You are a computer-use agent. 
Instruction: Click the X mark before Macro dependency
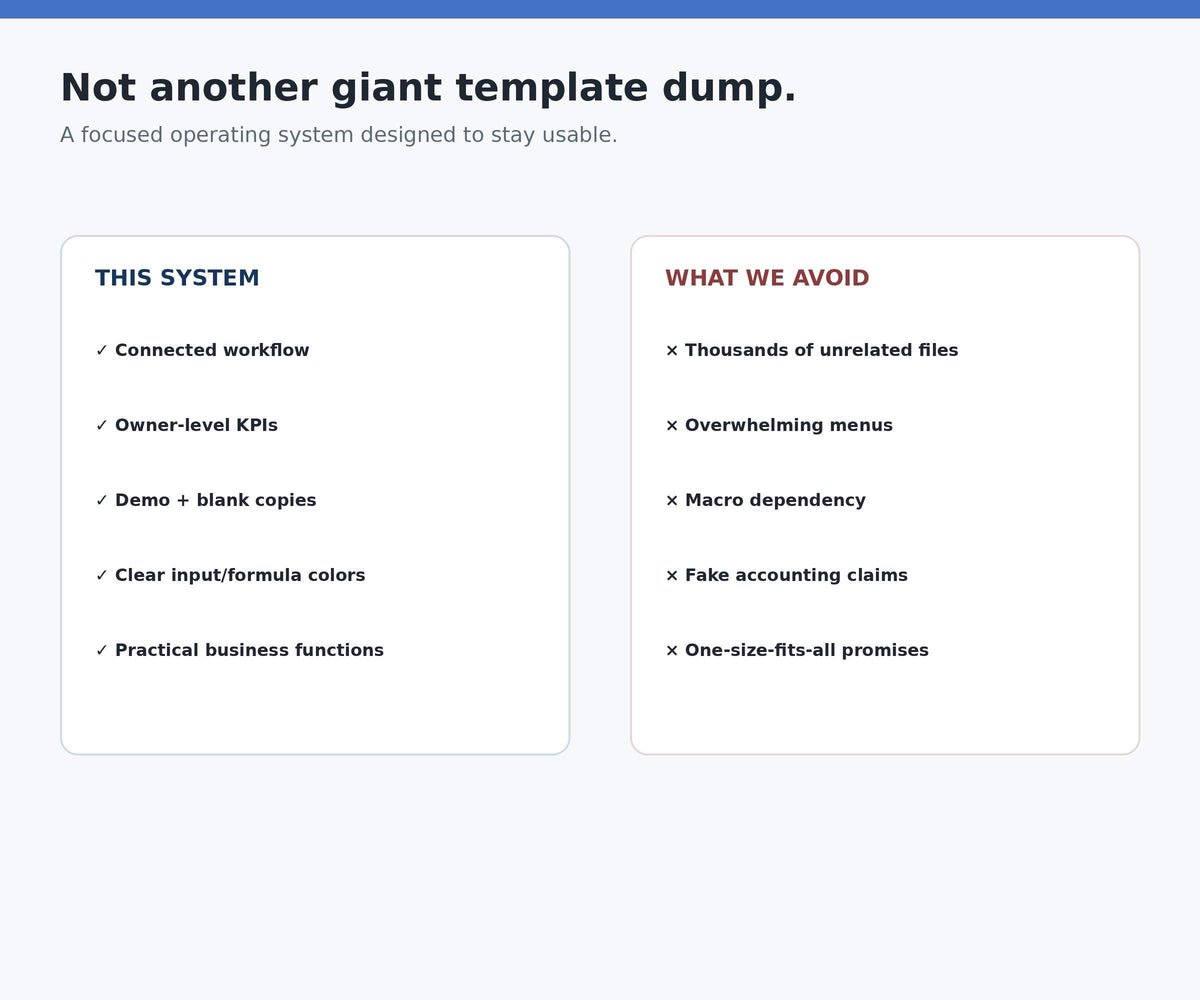point(672,500)
